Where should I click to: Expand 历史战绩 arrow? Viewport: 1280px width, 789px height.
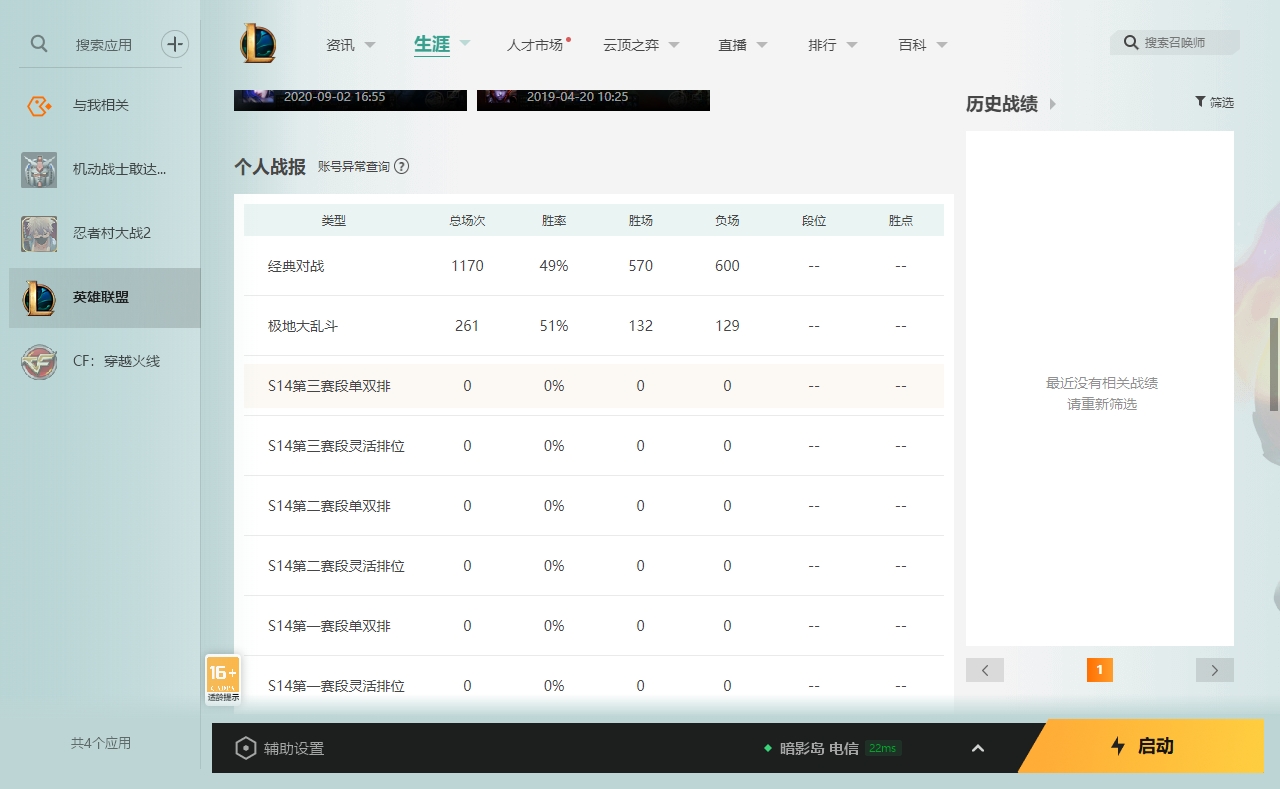pos(1053,104)
